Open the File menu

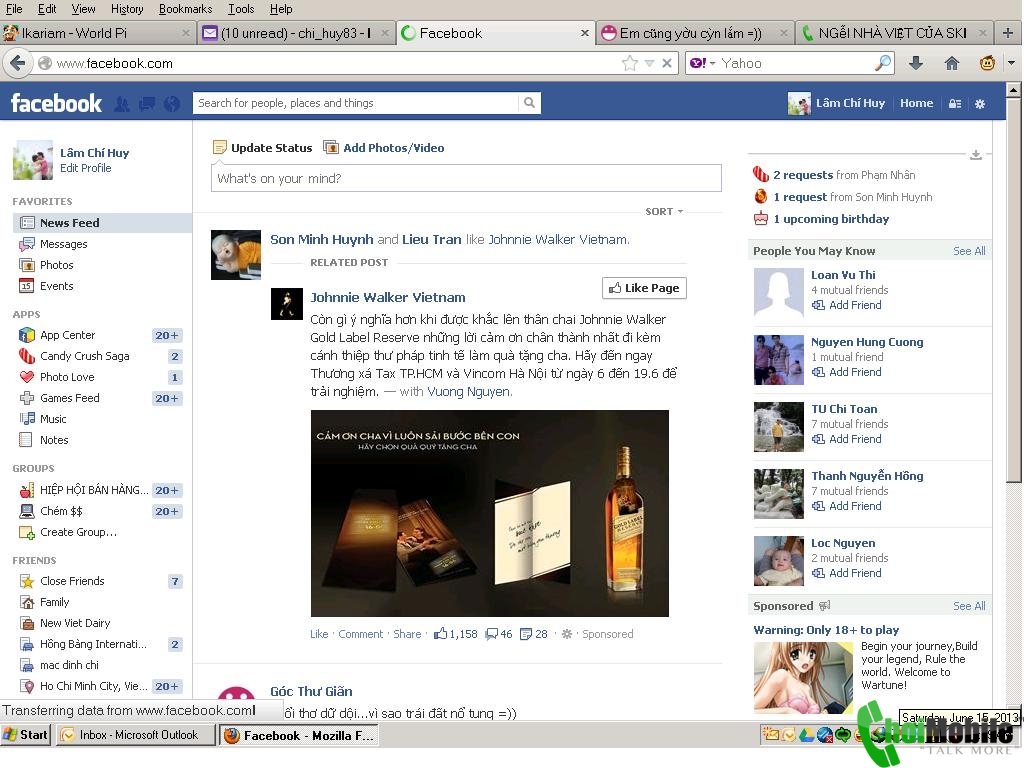coord(14,9)
